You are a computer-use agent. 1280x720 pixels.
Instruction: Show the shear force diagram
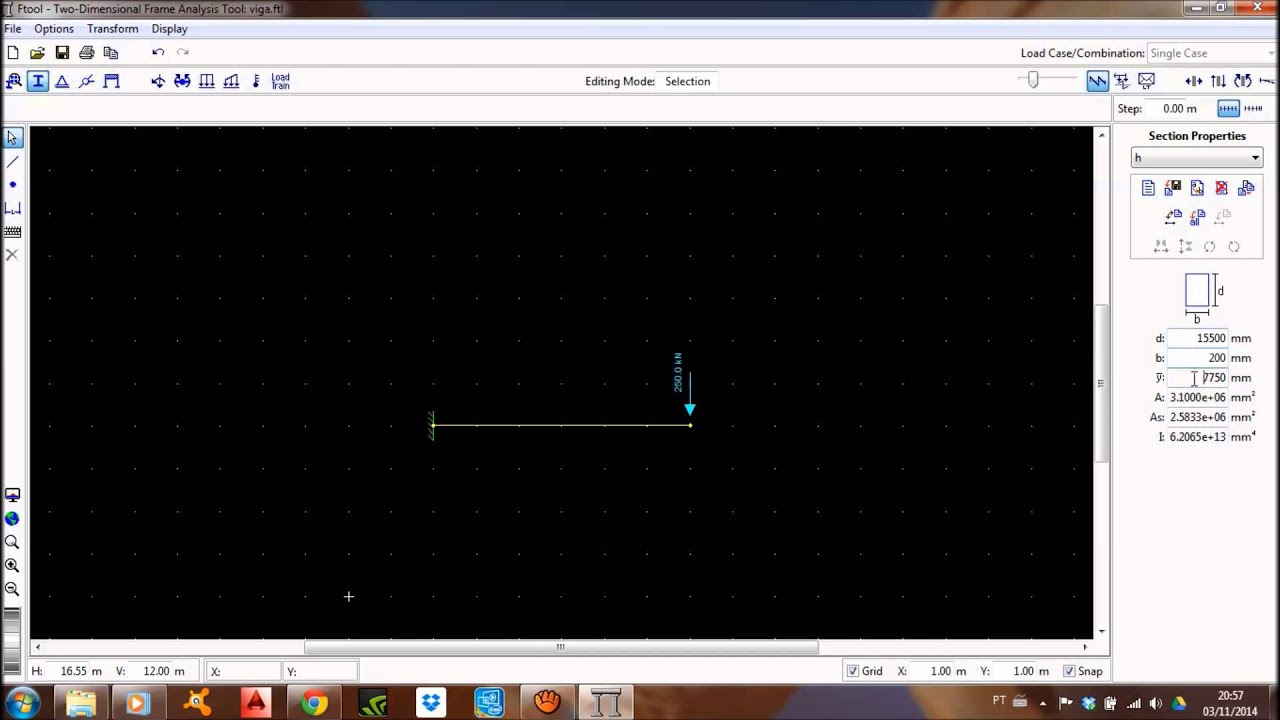click(1218, 81)
